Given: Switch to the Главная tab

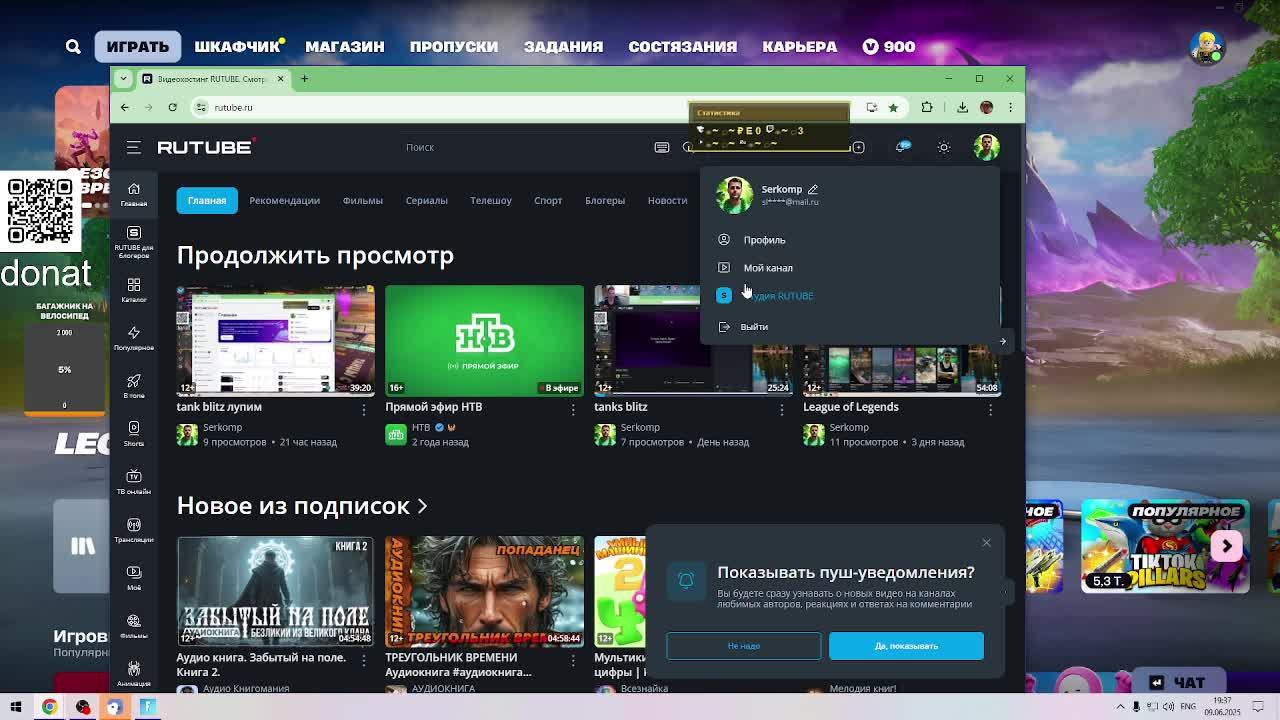Looking at the screenshot, I should [207, 200].
